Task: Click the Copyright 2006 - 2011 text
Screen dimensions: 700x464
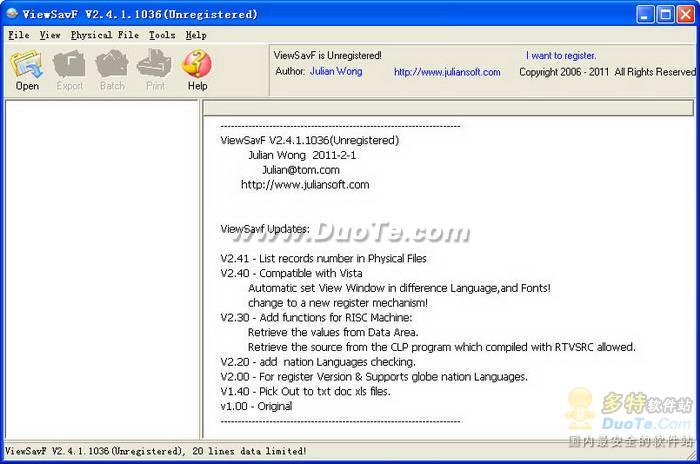Action: [607, 72]
